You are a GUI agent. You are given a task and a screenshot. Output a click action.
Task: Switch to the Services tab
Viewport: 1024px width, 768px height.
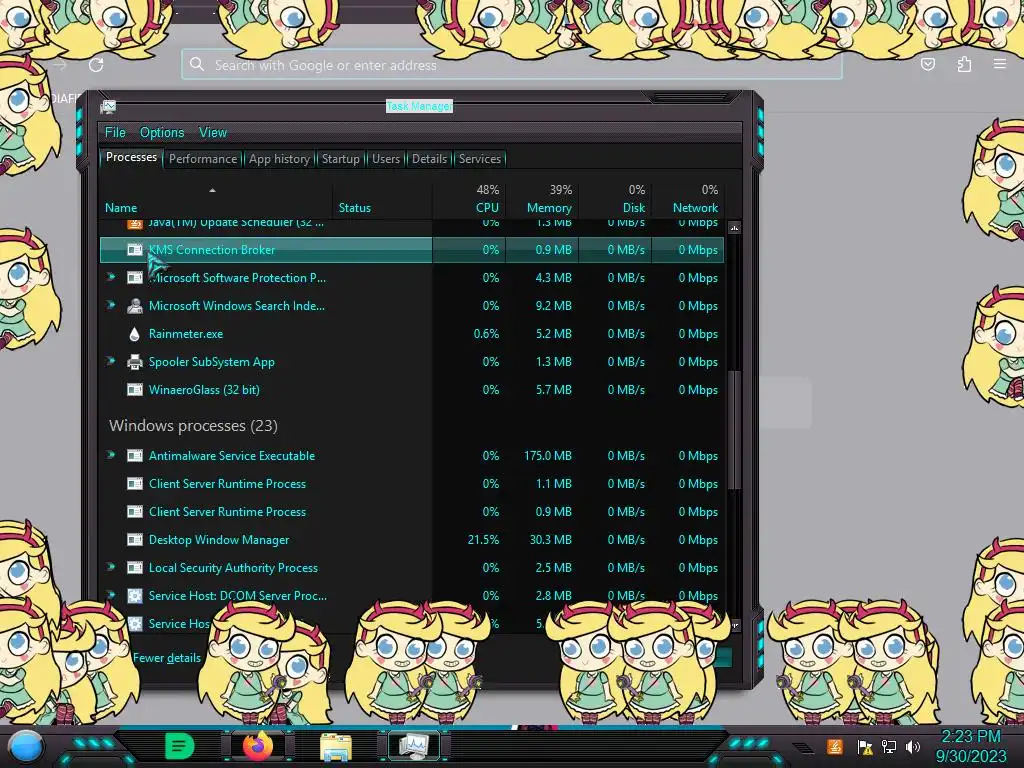[x=479, y=159]
